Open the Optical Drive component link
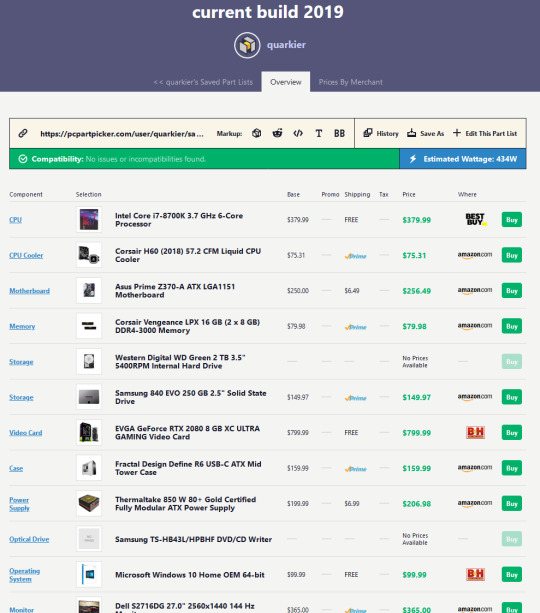This screenshot has width=540, height=613. [x=29, y=539]
